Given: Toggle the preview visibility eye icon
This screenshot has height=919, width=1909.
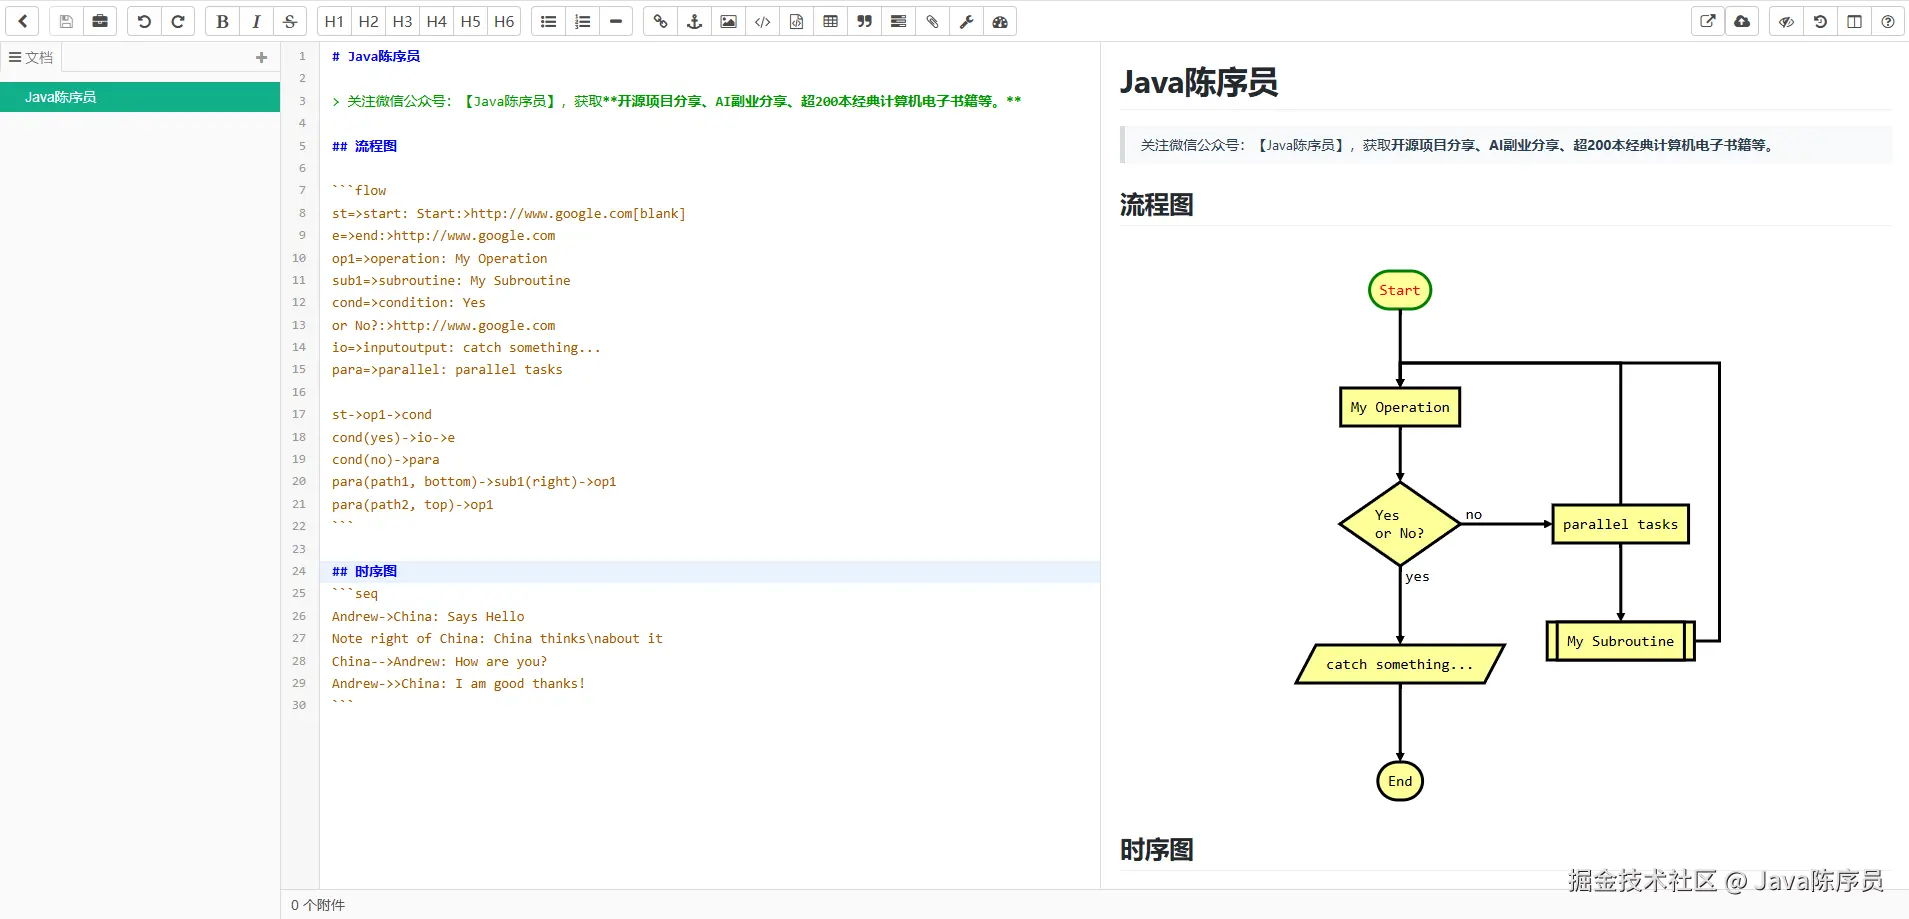Looking at the screenshot, I should [1786, 21].
